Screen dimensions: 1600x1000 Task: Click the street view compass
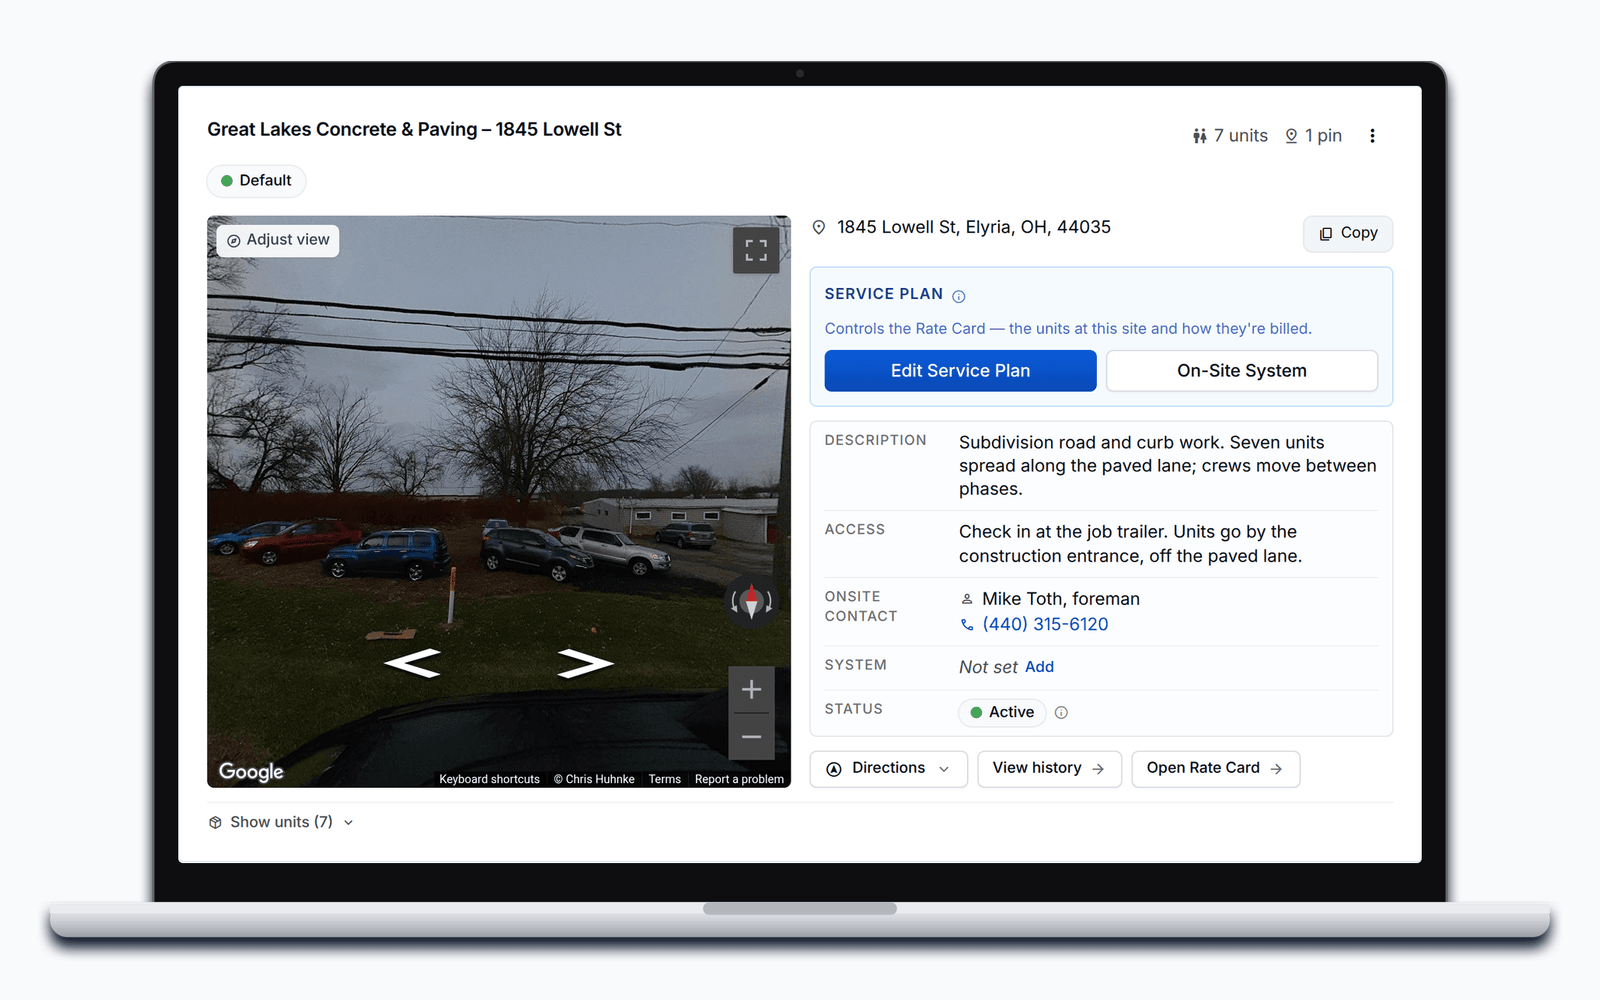(751, 602)
